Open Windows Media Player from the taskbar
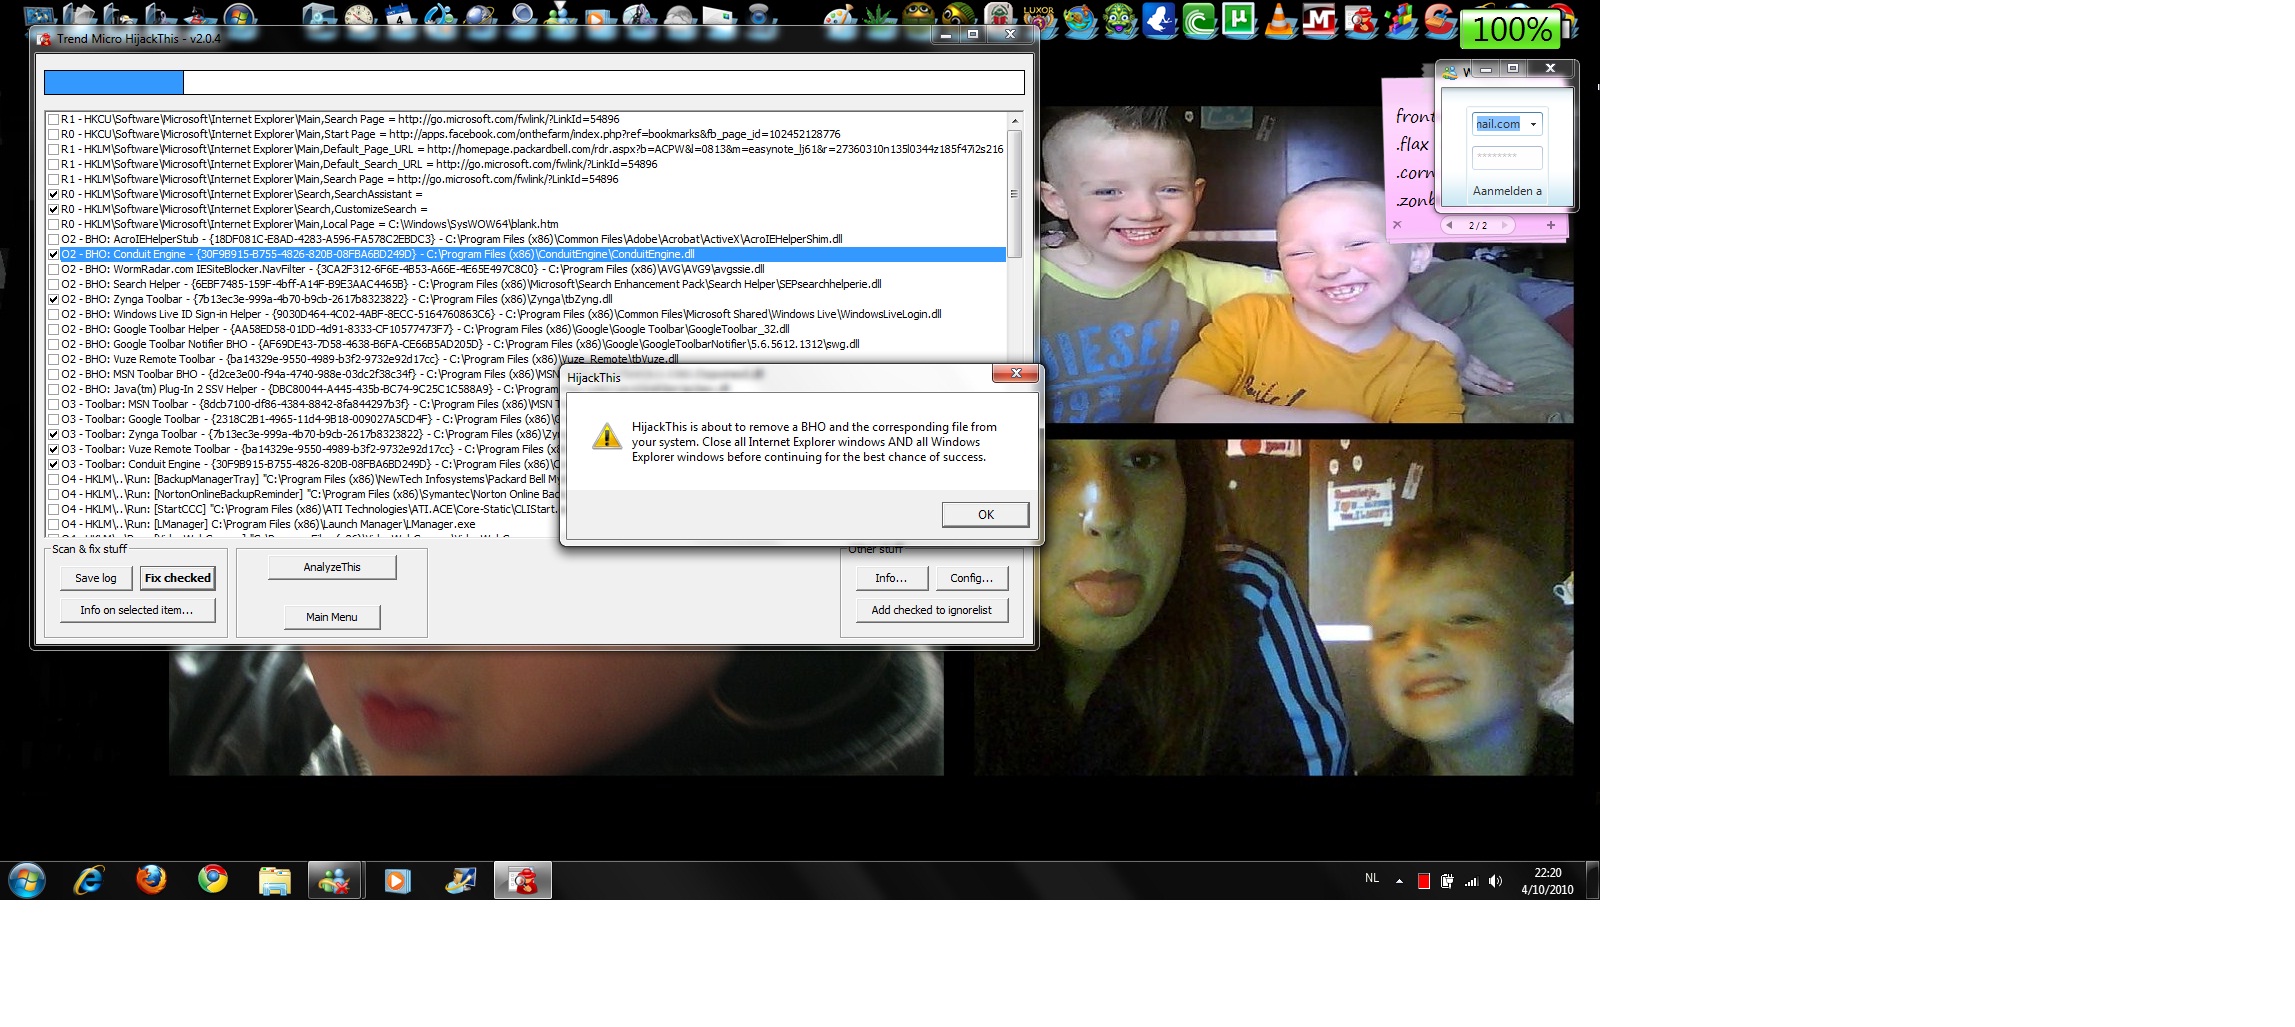The image size is (2295, 1027). 397,881
